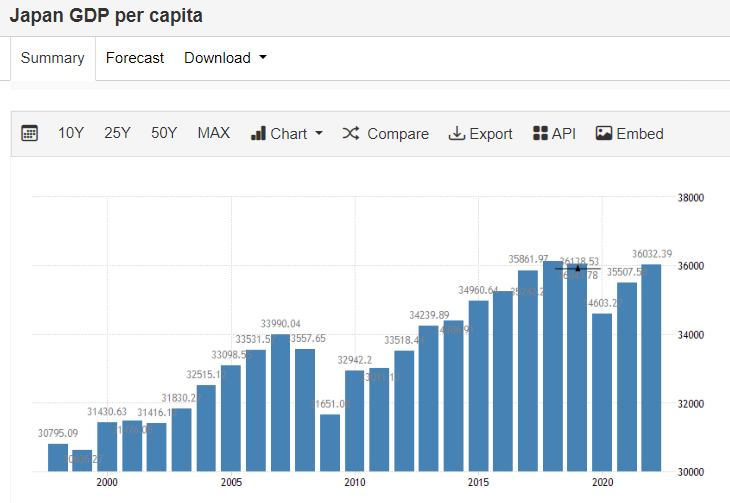Switch to the Summary tab
The image size is (730, 503).
[52, 58]
